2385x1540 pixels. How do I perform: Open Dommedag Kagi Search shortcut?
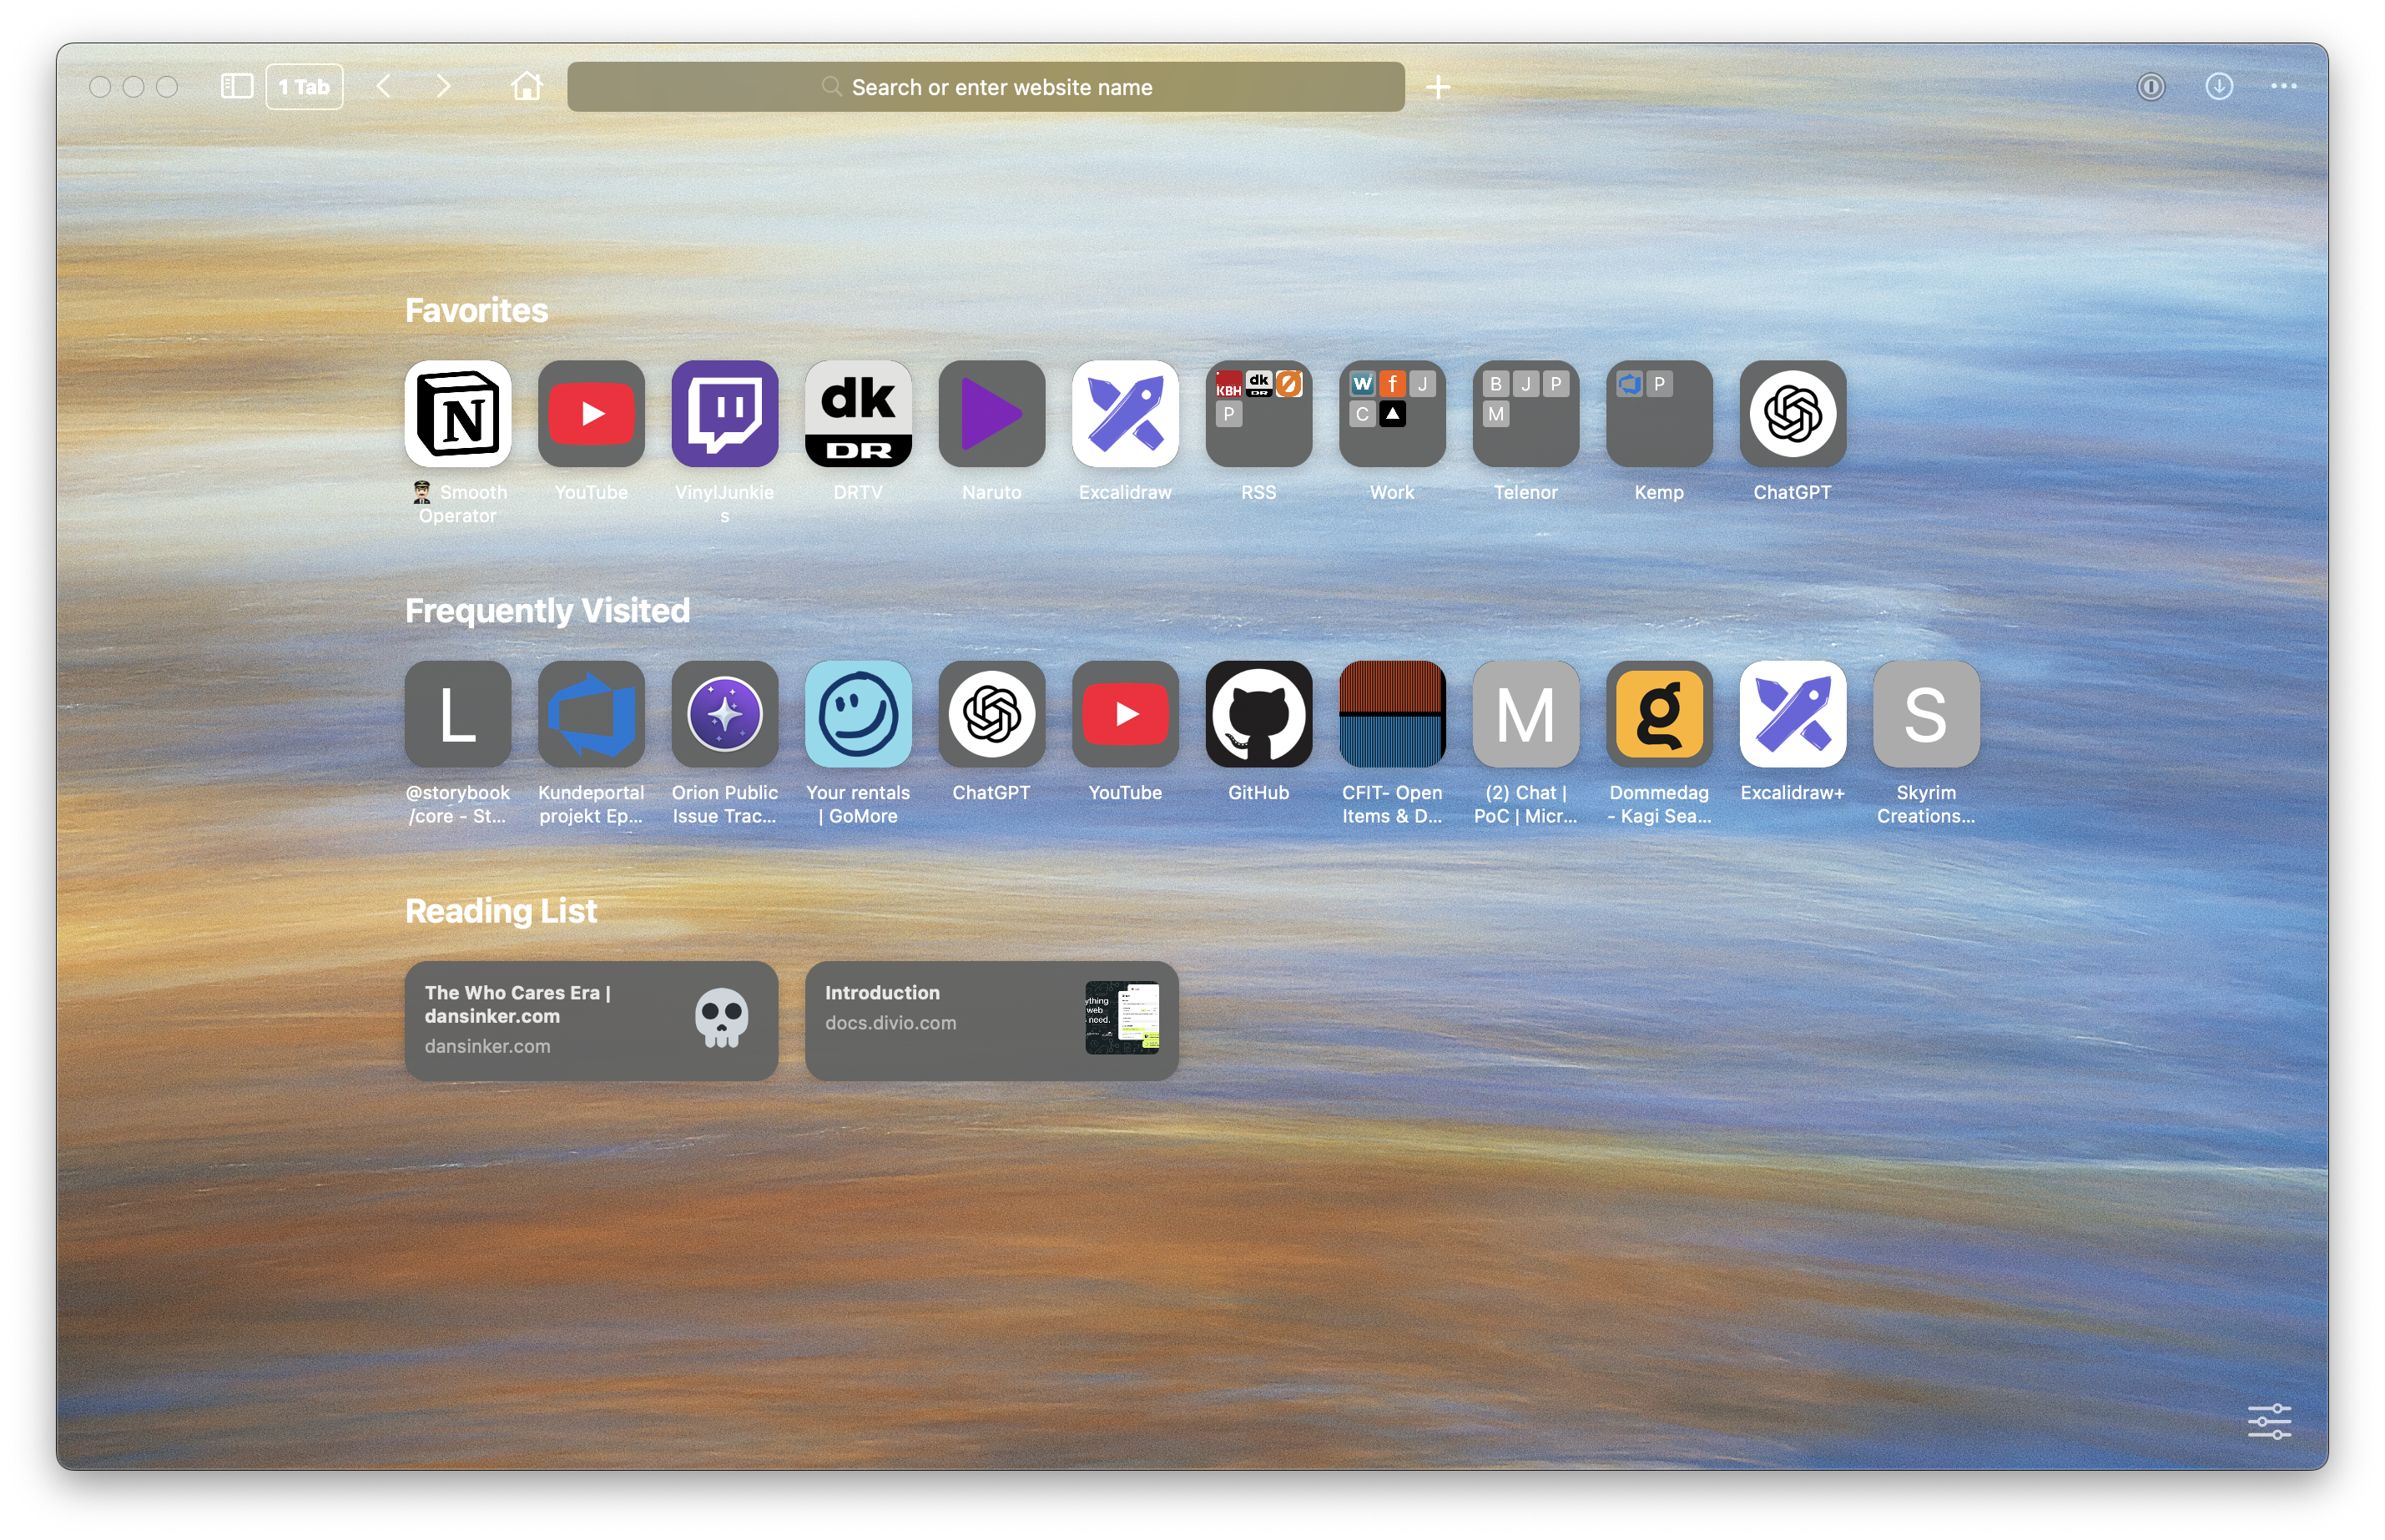click(1658, 714)
